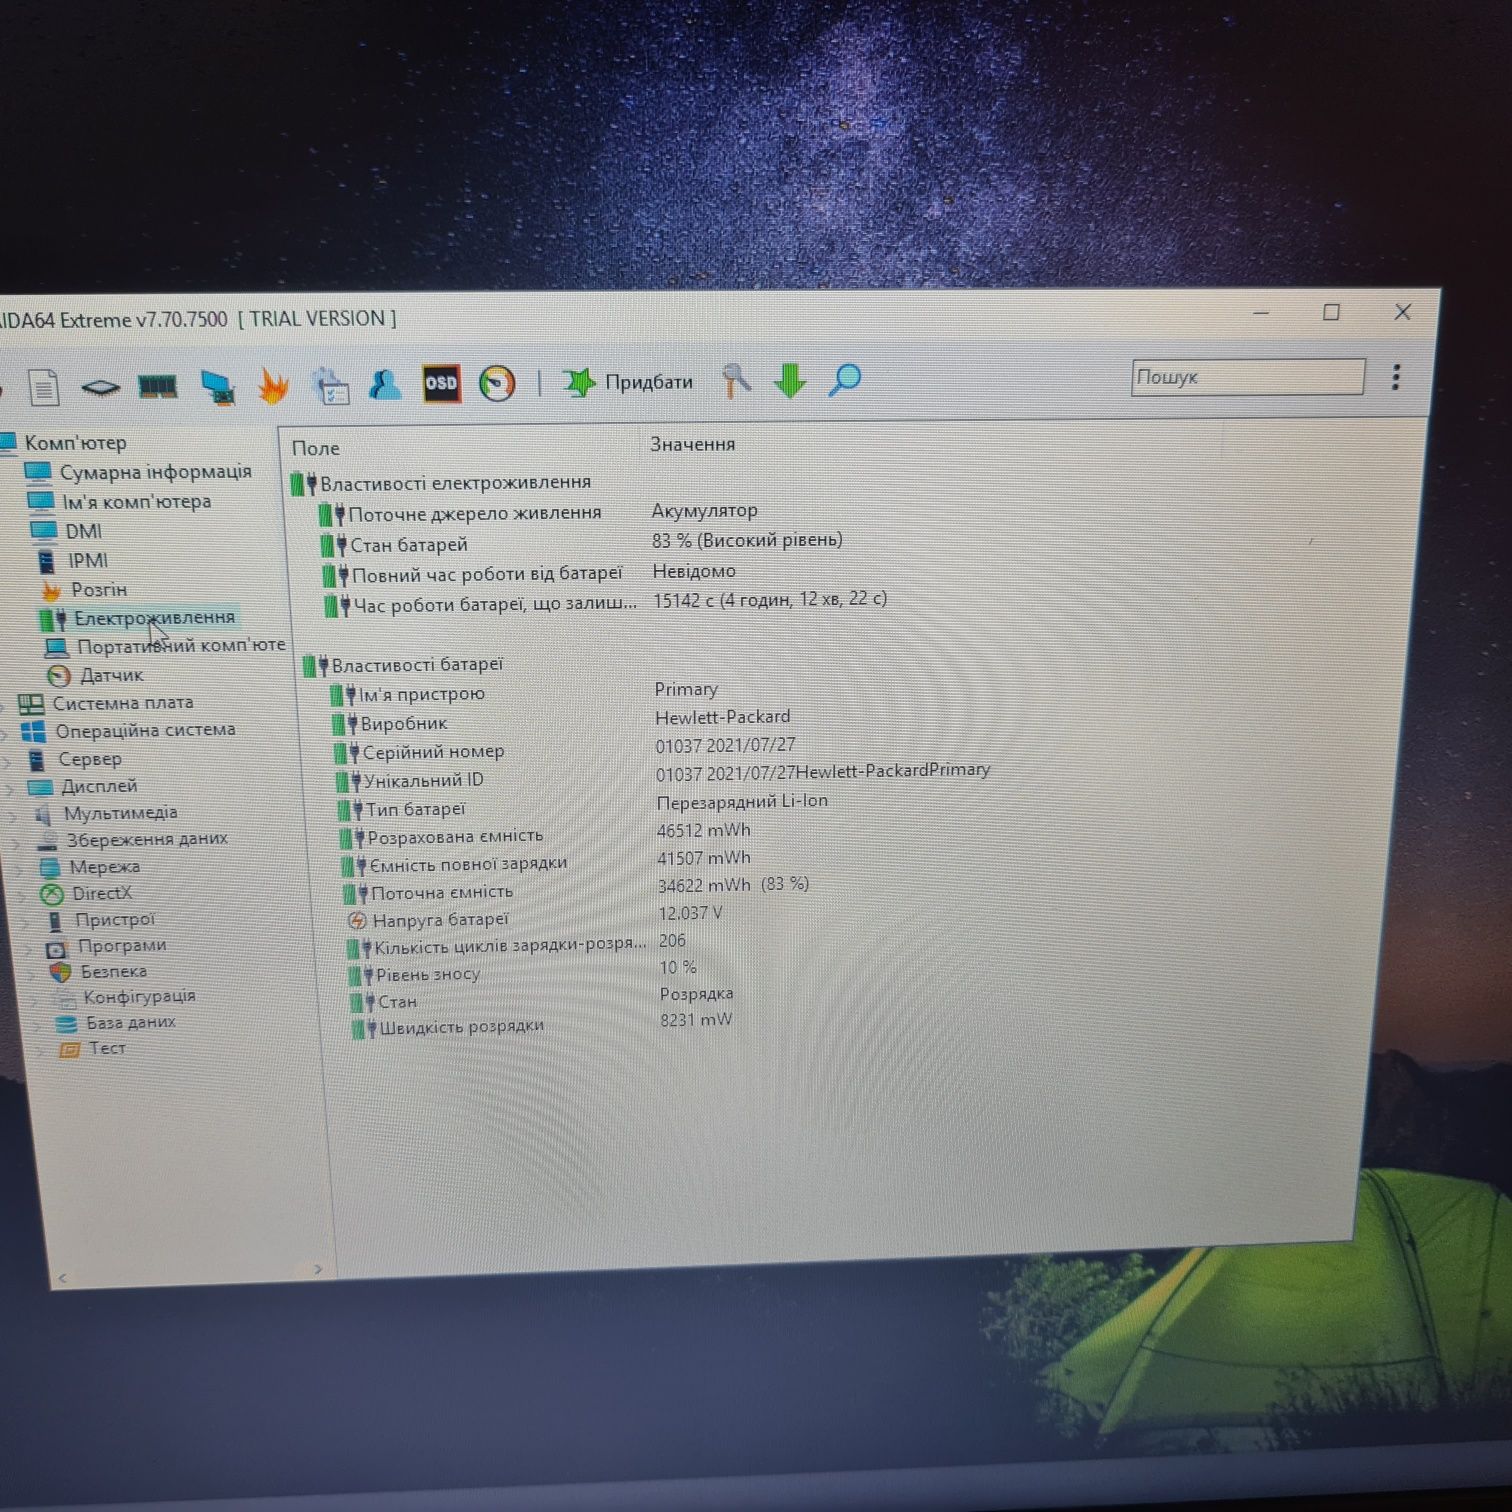Select the Сервер tree node
Viewport: 1512px width, 1512px height.
point(74,759)
